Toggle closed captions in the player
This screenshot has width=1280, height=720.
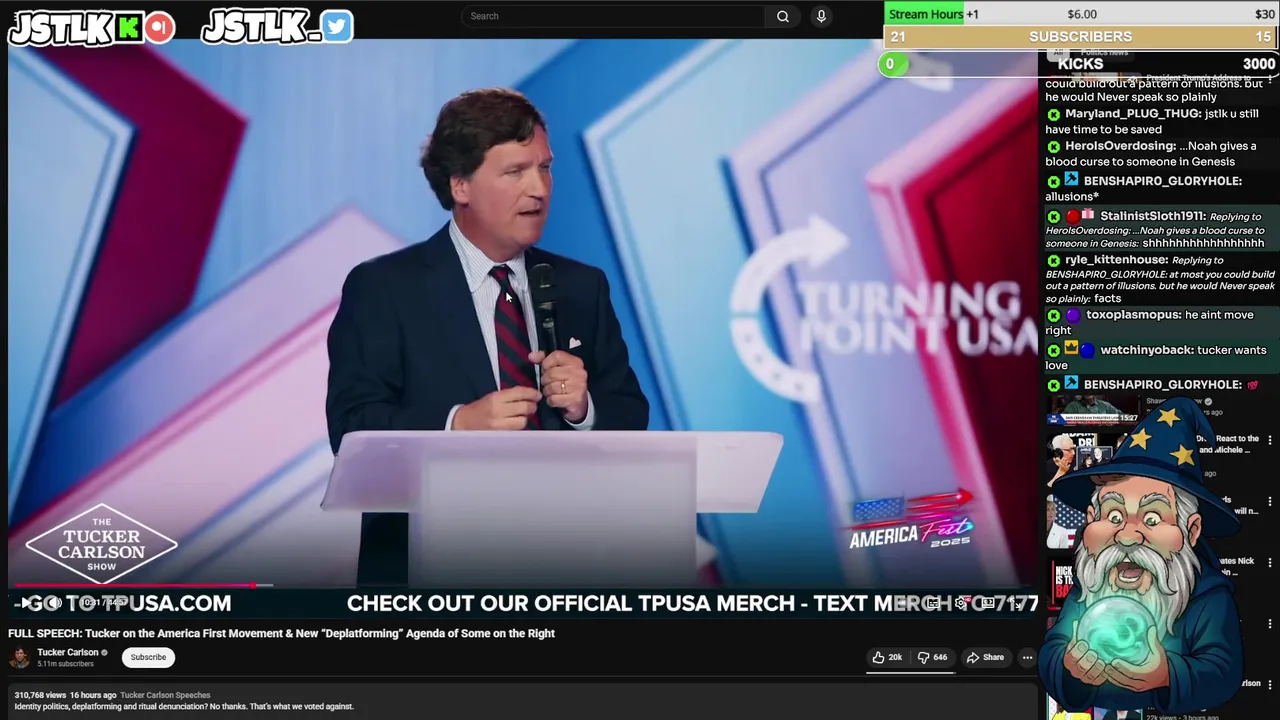[x=933, y=603]
